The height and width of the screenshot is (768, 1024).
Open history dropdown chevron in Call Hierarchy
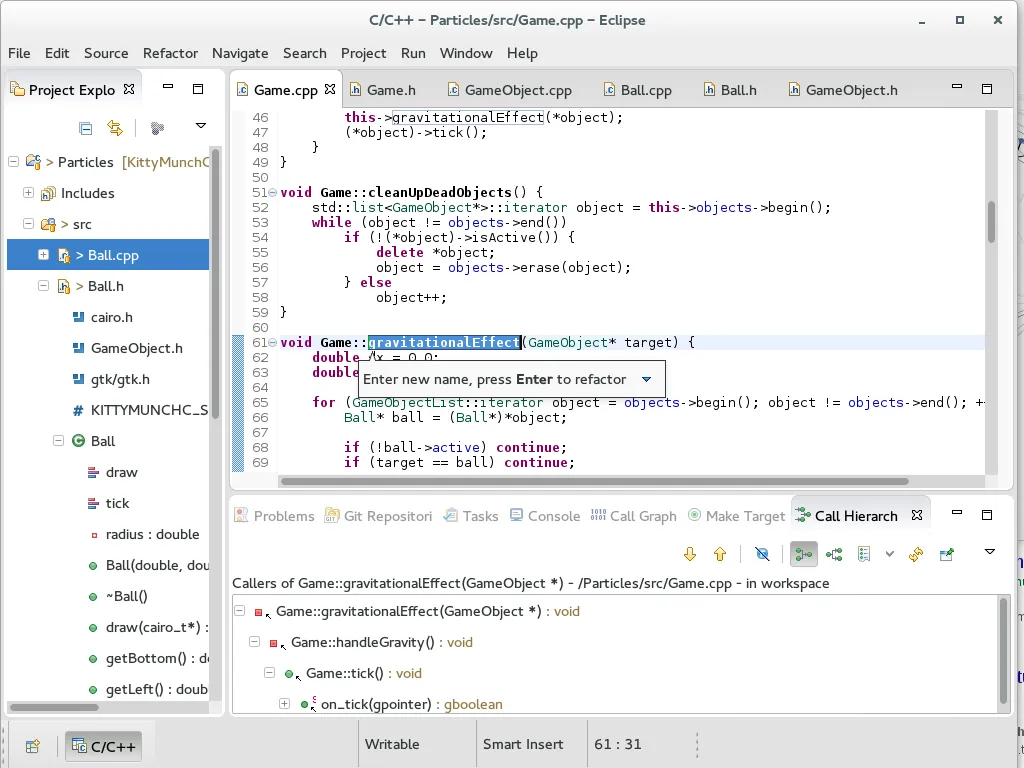[889, 554]
